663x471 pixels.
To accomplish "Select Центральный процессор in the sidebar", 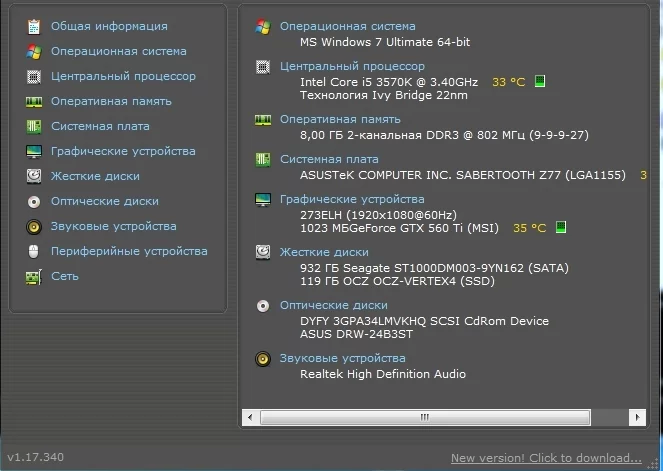I will point(123,77).
